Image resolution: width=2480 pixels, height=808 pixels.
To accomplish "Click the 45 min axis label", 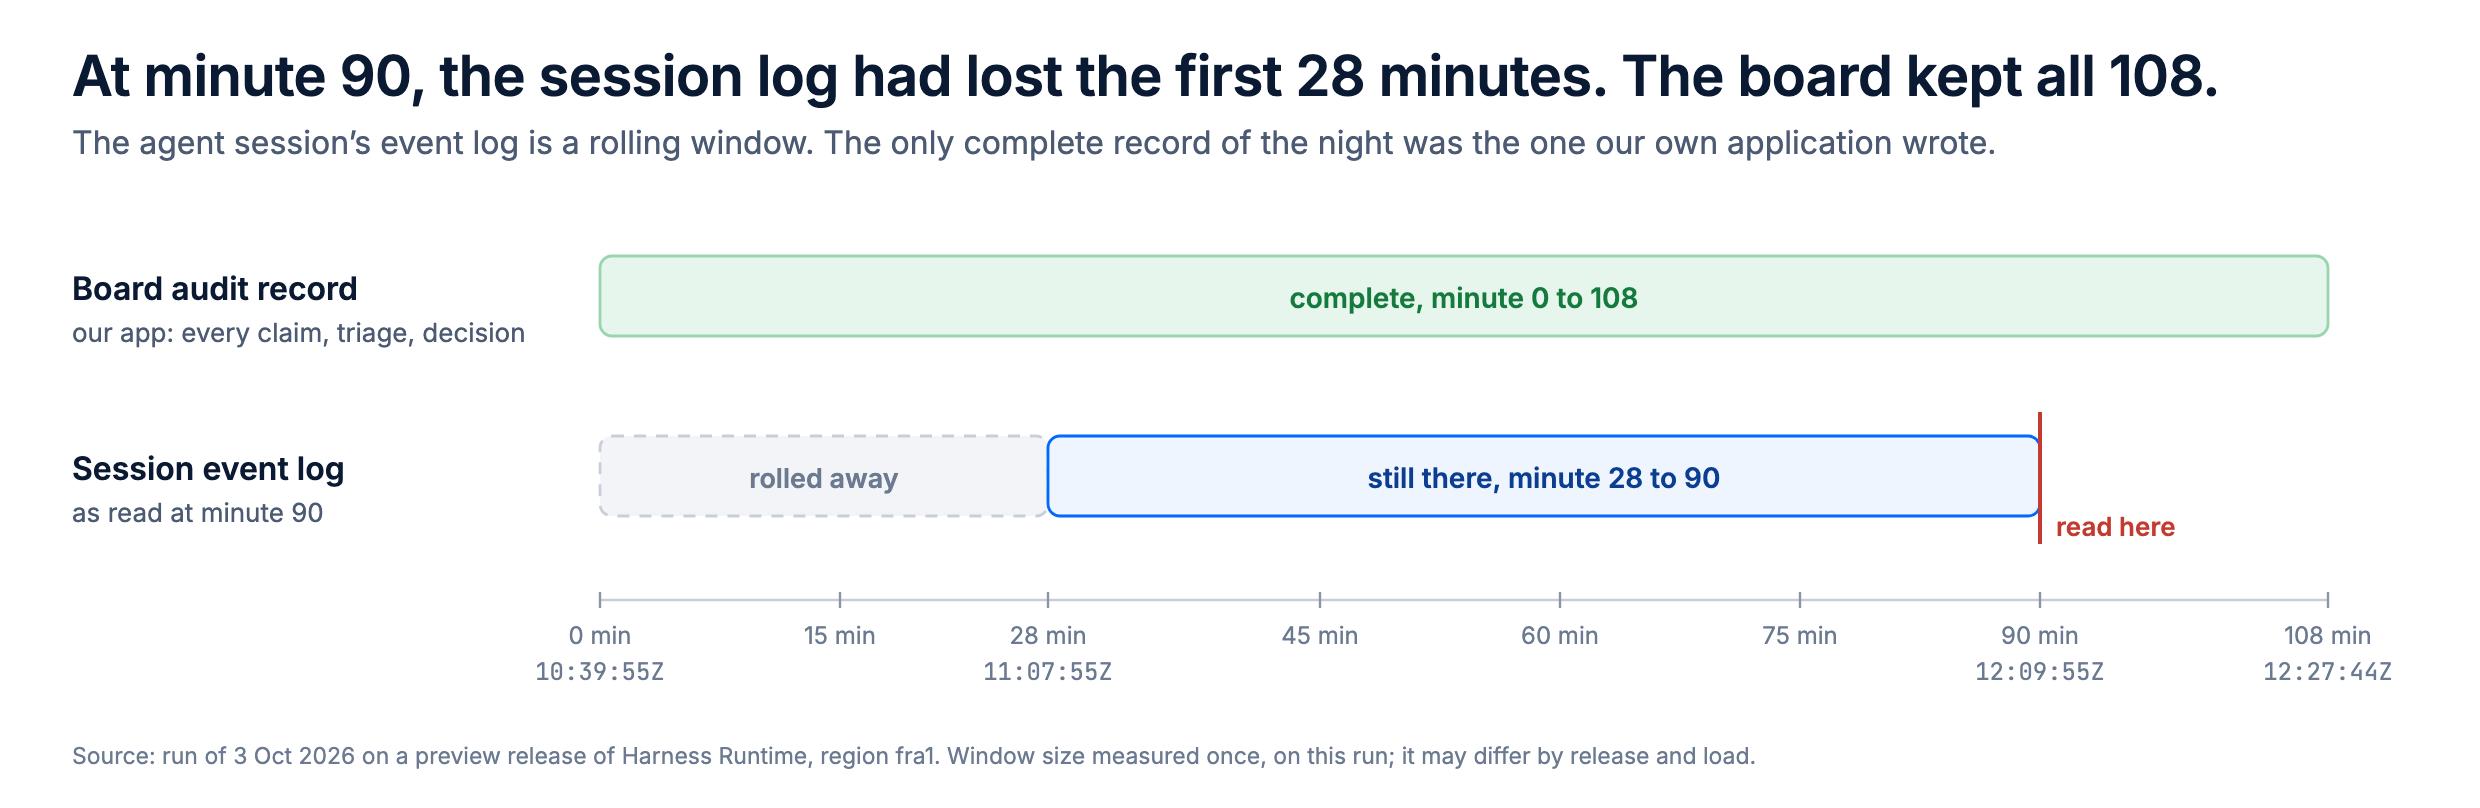I will pyautogui.click(x=1320, y=635).
